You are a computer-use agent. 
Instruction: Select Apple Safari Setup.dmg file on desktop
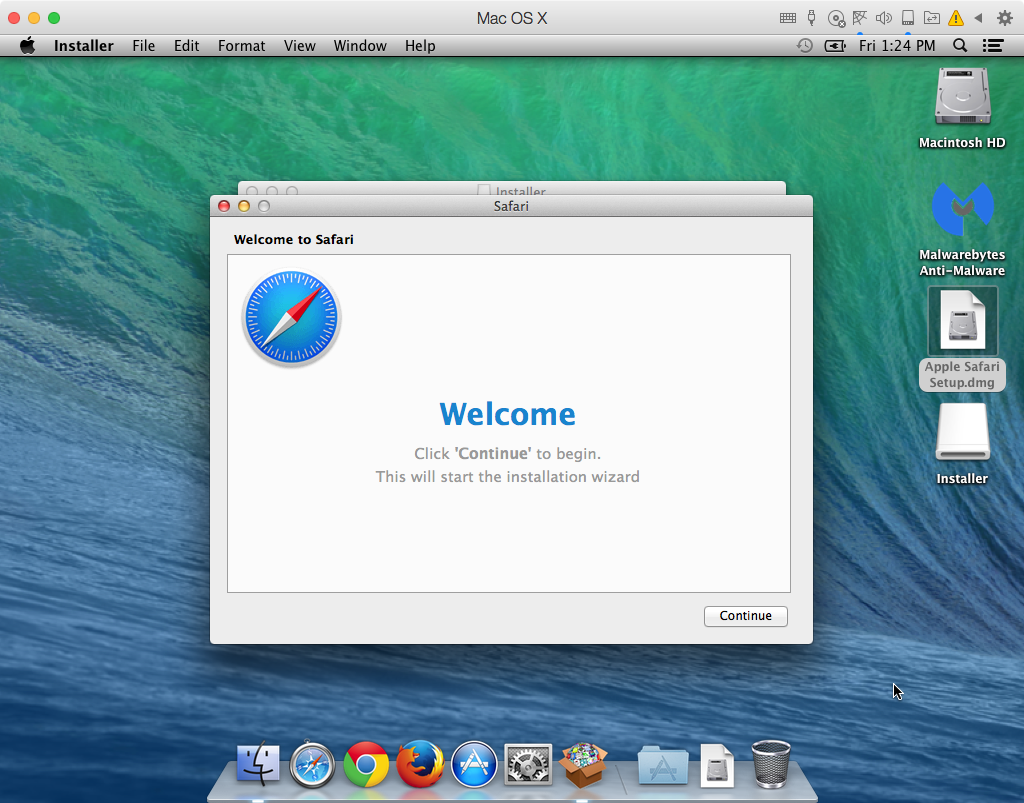click(962, 322)
